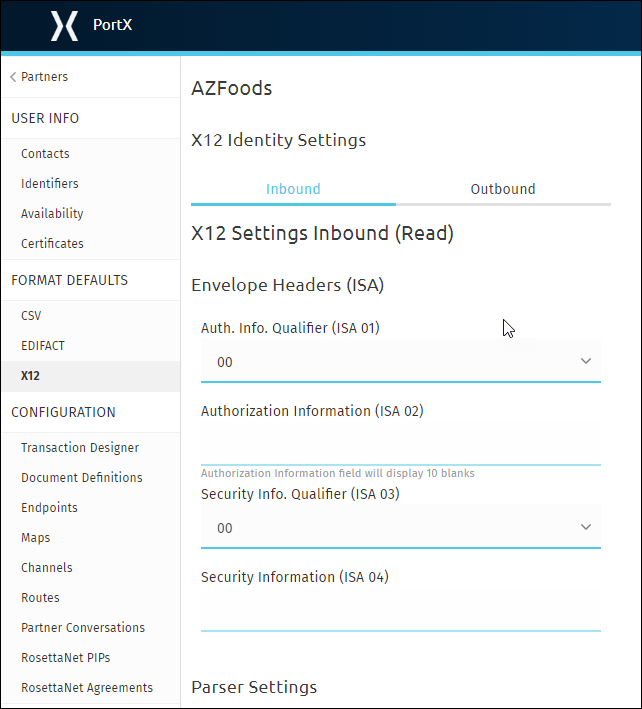The height and width of the screenshot is (709, 642).
Task: Click the X12 Identity Settings heading
Action: pyautogui.click(x=279, y=140)
